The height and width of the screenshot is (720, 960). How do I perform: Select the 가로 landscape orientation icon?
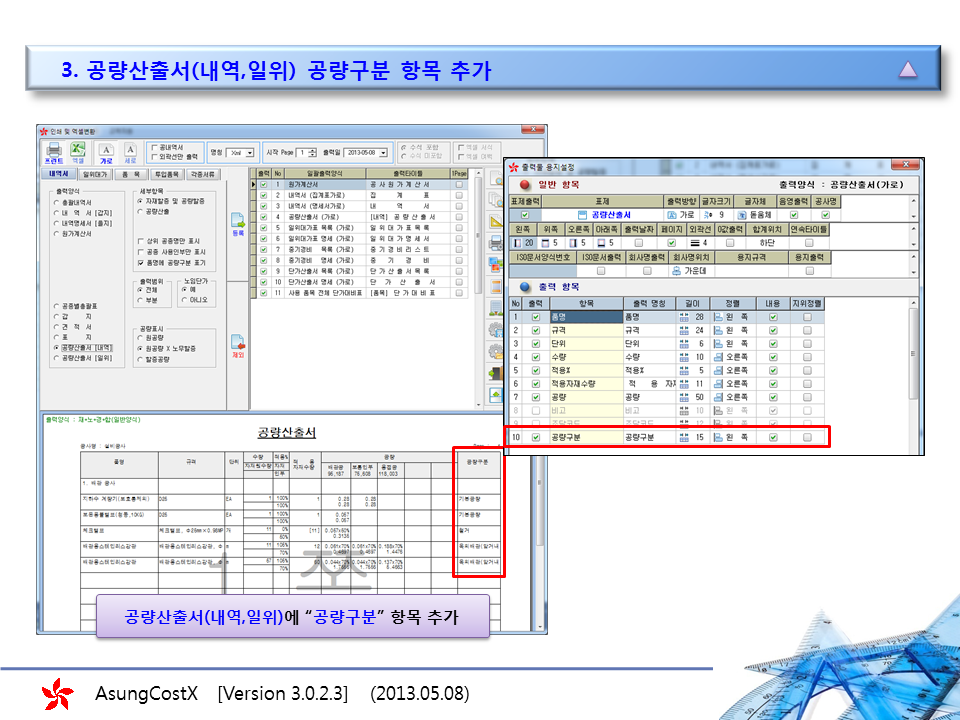[x=106, y=152]
